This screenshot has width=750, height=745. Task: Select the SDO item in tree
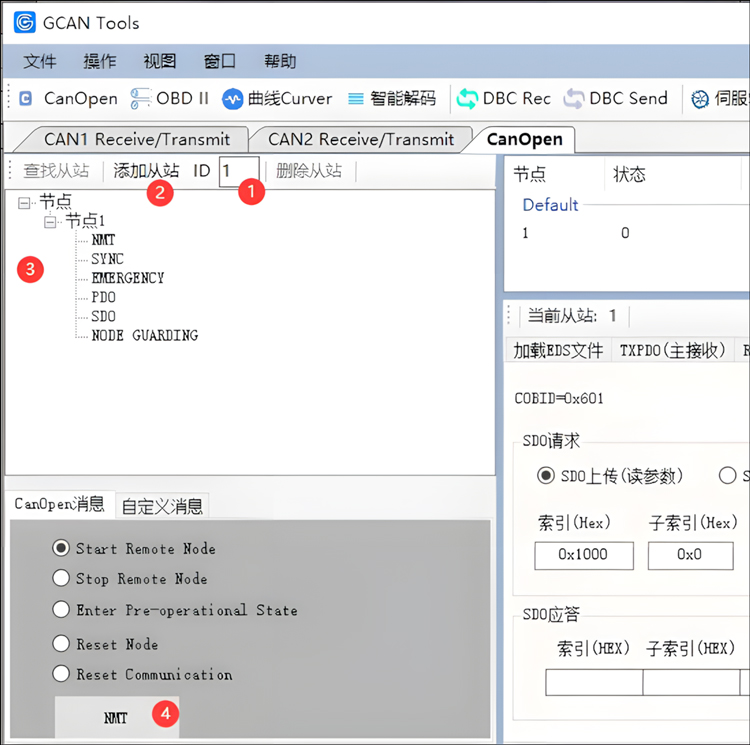point(103,316)
